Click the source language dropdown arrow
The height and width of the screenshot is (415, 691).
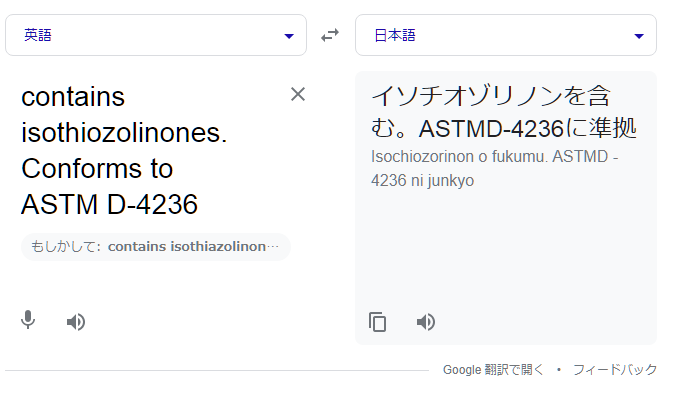click(289, 36)
